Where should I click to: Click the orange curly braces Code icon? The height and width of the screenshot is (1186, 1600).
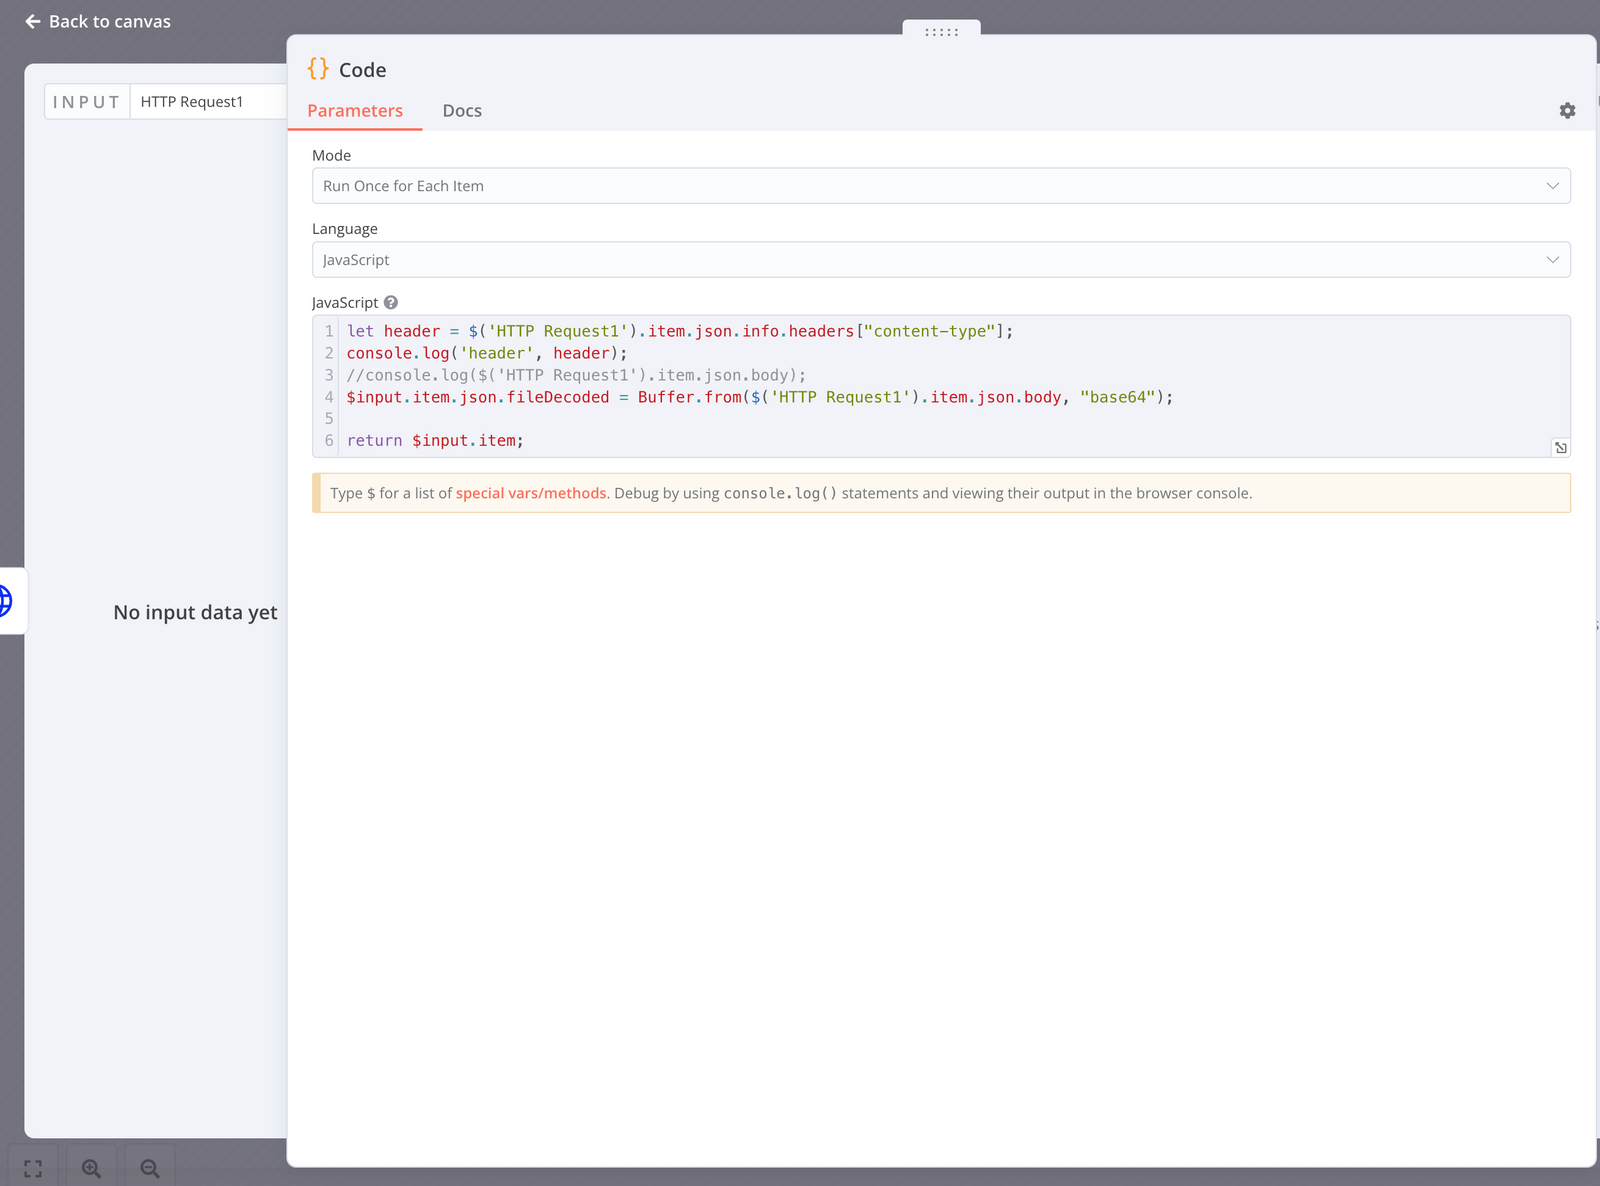click(x=318, y=69)
